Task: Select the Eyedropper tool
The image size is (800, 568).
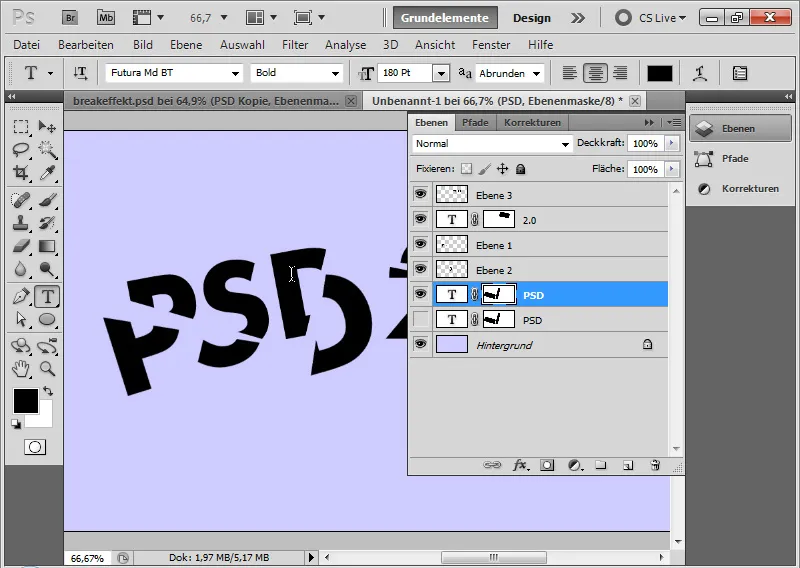Action: (47, 173)
